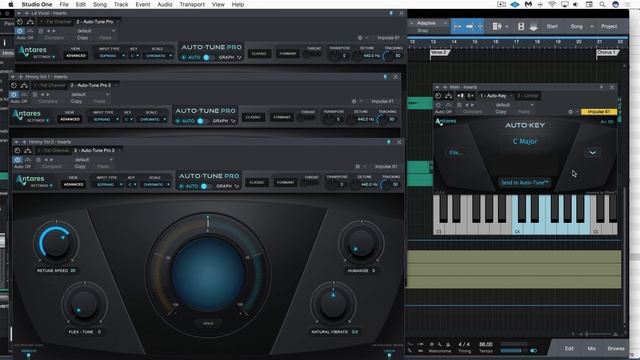Image resolution: width=640 pixels, height=360 pixels.
Task: Click Copy in the Ld Vocal Inserts window
Action: (82, 38)
